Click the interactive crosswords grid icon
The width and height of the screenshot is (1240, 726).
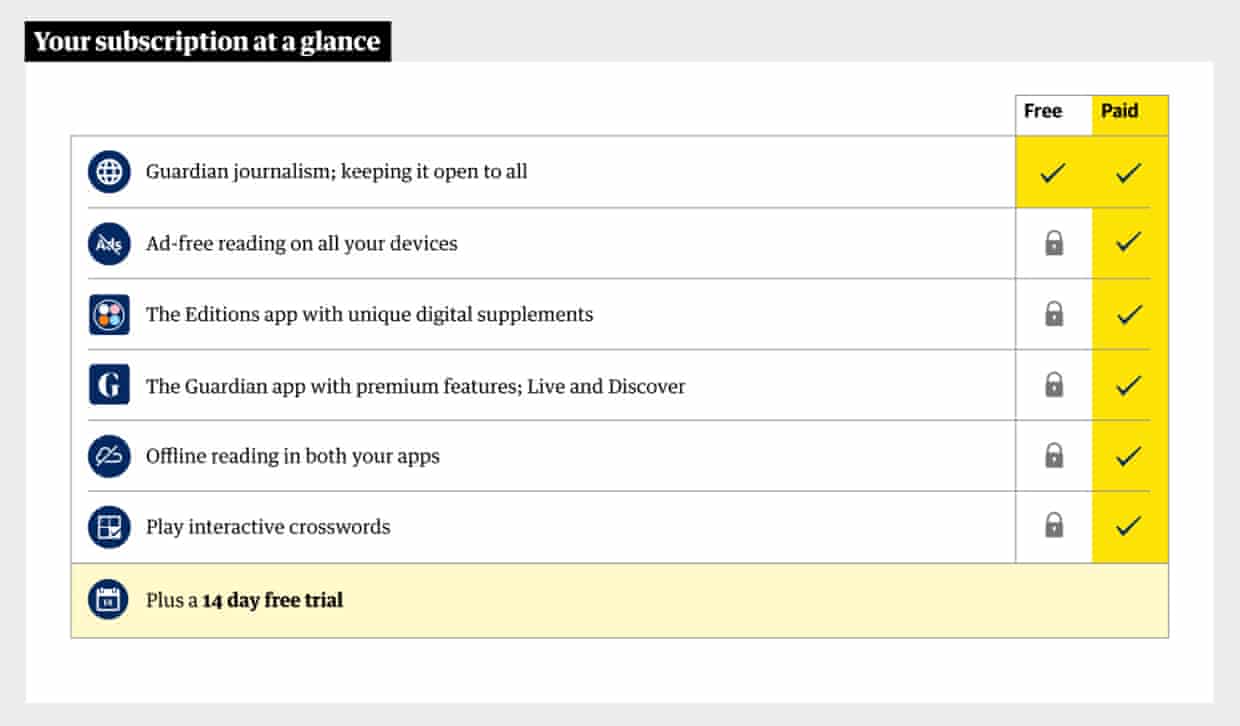pyautogui.click(x=109, y=527)
